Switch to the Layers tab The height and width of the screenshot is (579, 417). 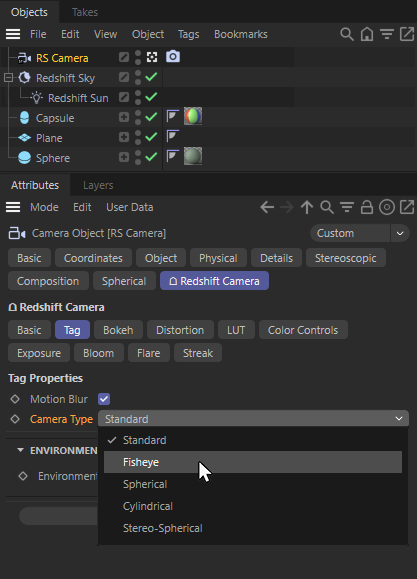click(98, 185)
